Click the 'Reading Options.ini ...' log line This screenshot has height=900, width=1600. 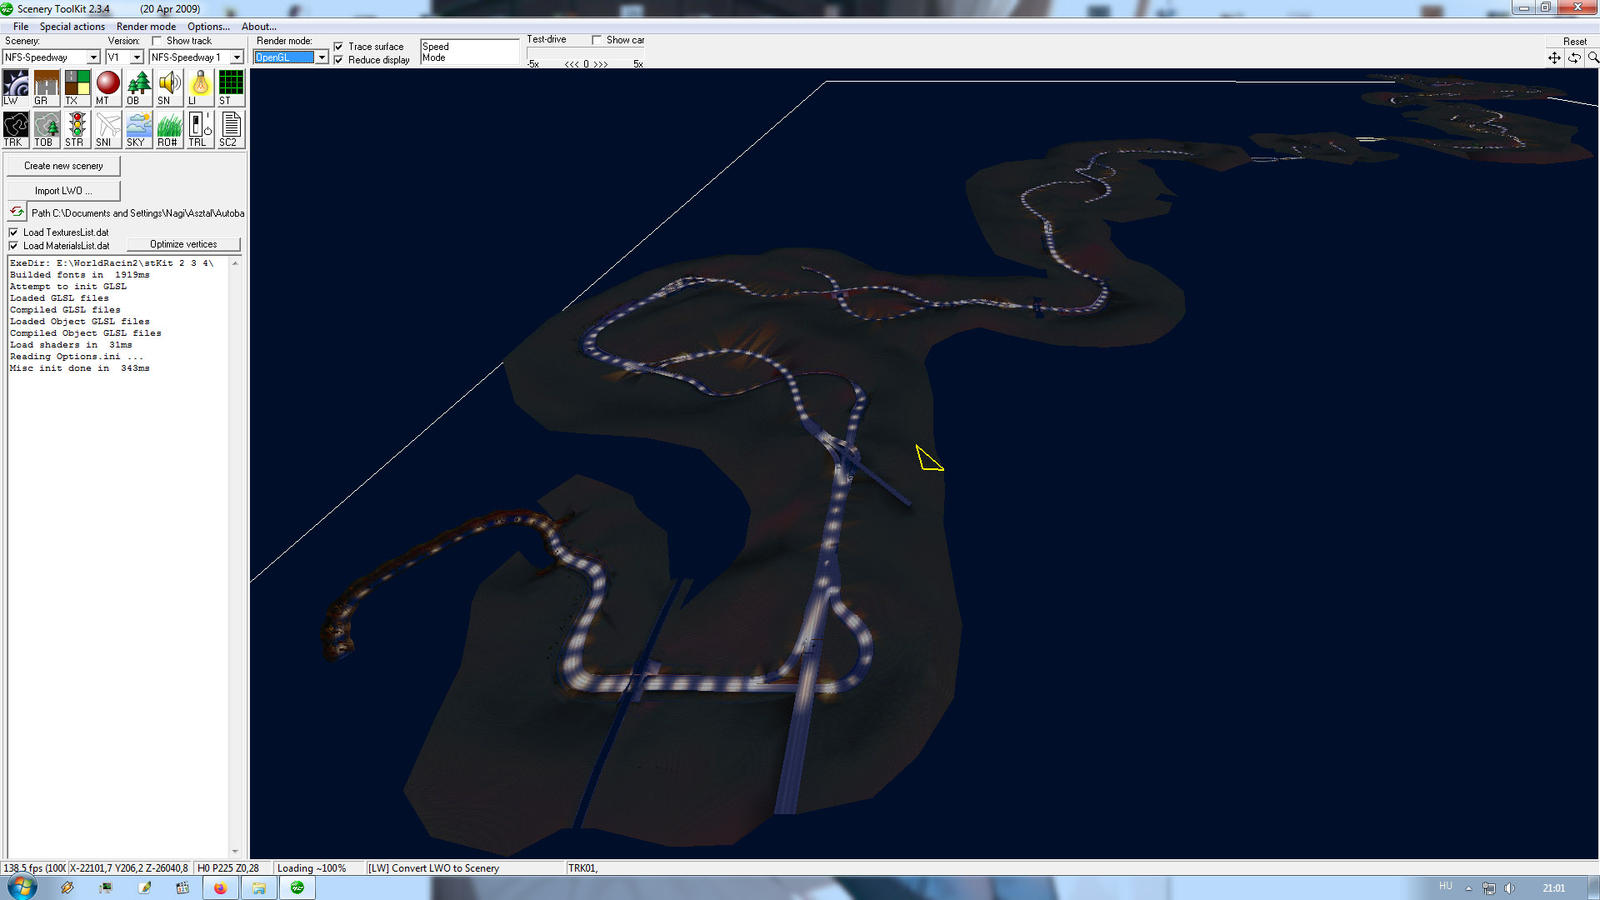76,357
